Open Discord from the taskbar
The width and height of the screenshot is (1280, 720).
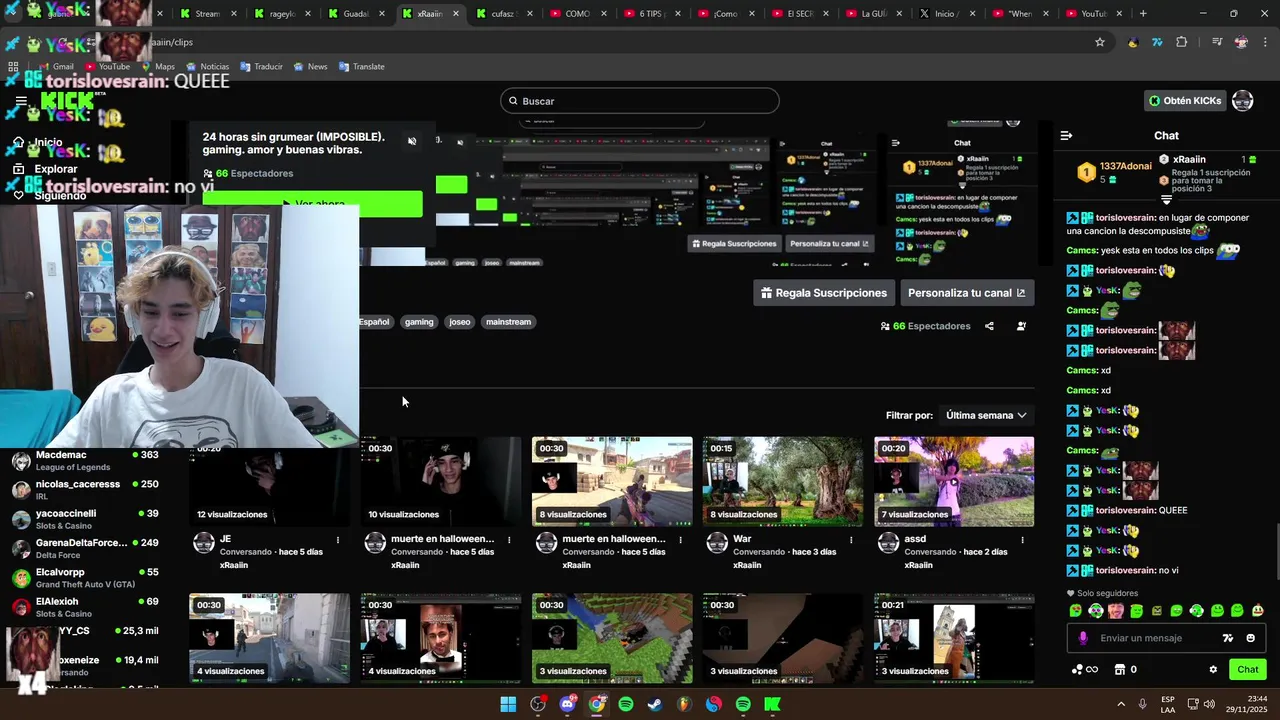click(567, 704)
